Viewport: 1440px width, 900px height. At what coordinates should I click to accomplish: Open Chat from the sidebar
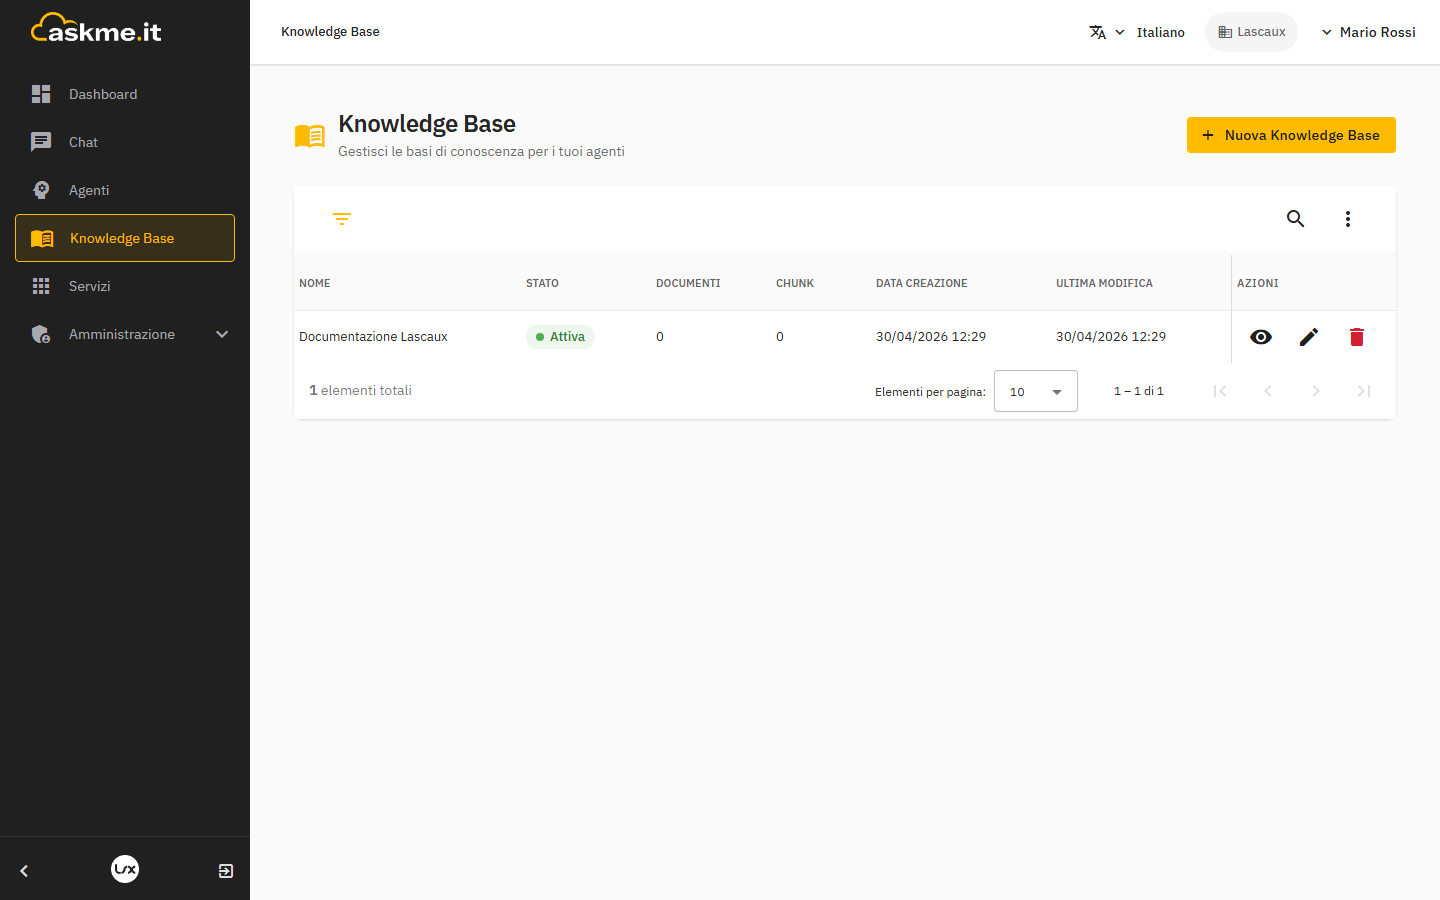(x=125, y=142)
